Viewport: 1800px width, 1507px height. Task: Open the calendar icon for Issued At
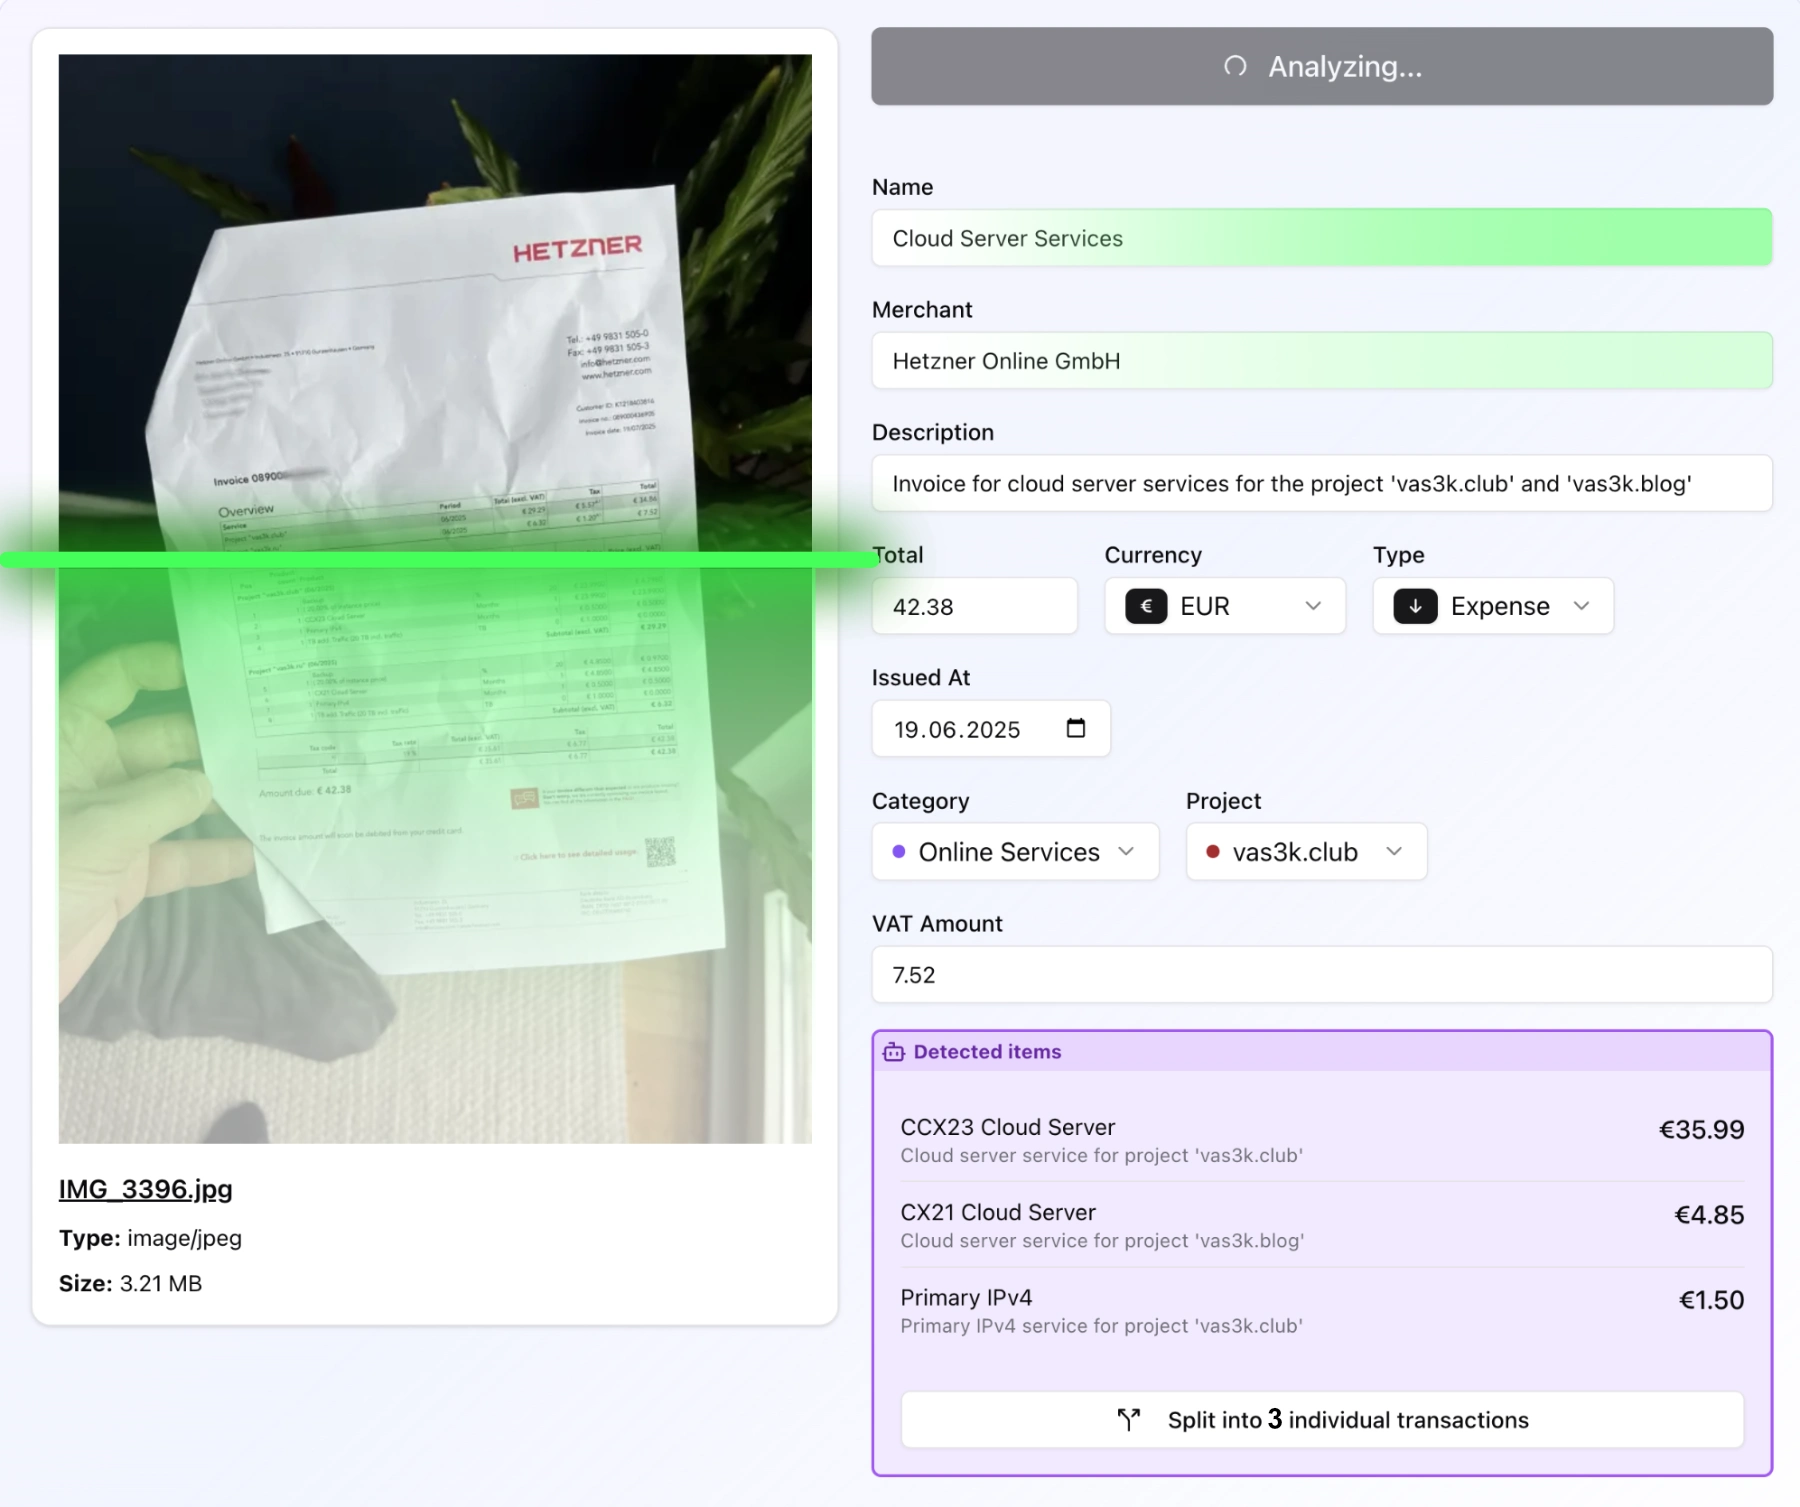click(1075, 729)
